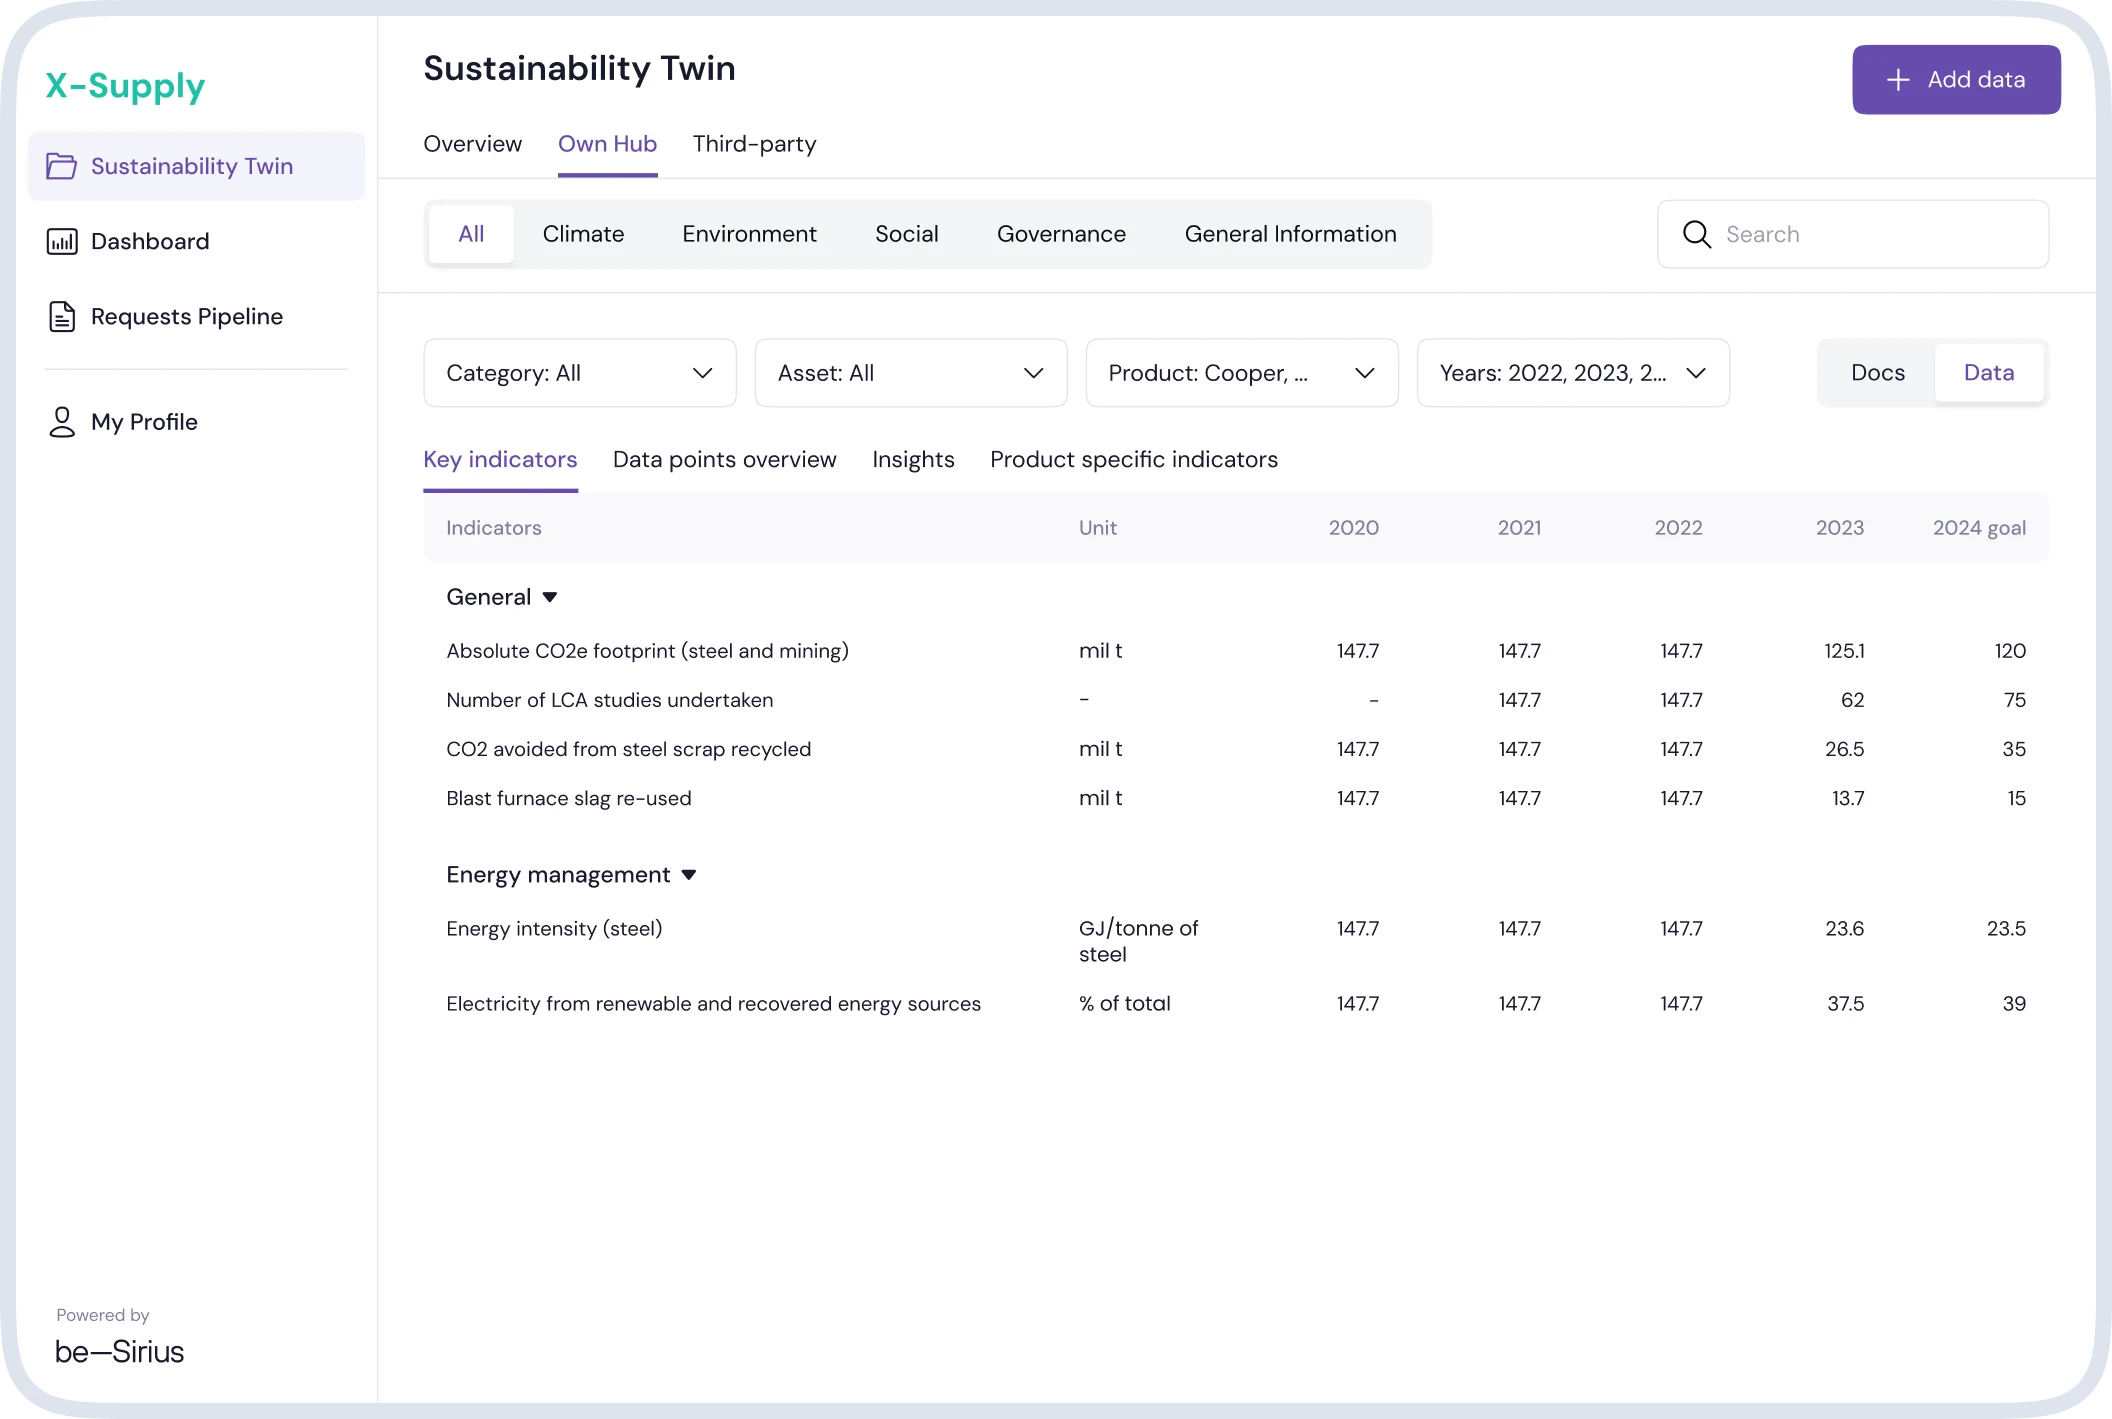Click the Requests Pipeline document icon
The height and width of the screenshot is (1419, 2112).
pos(62,316)
